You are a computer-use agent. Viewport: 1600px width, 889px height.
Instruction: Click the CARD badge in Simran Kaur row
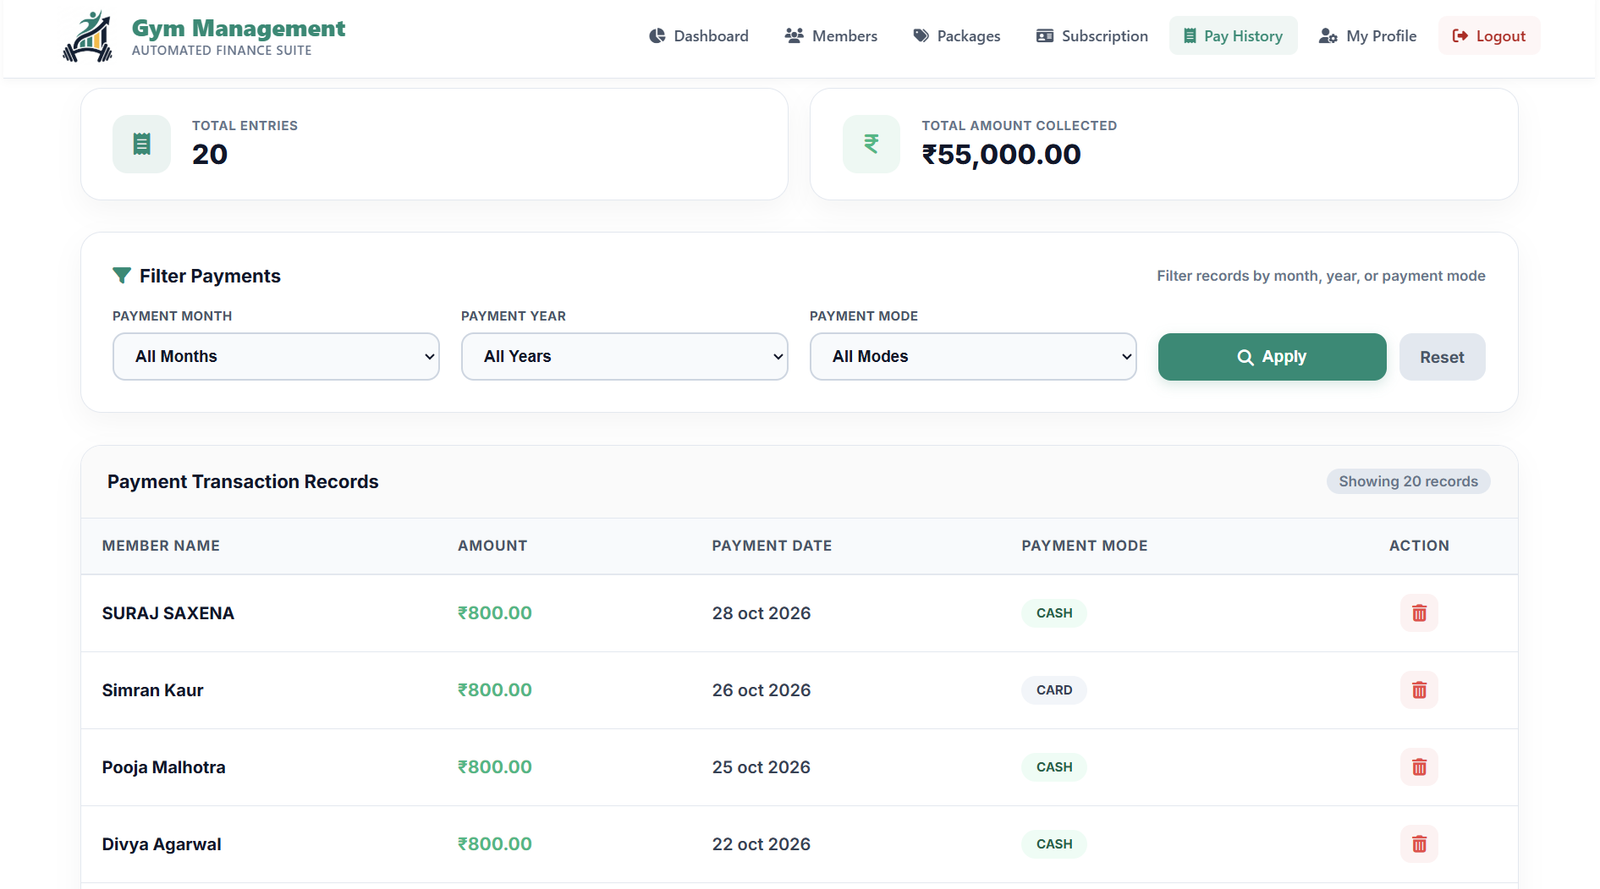click(1054, 690)
